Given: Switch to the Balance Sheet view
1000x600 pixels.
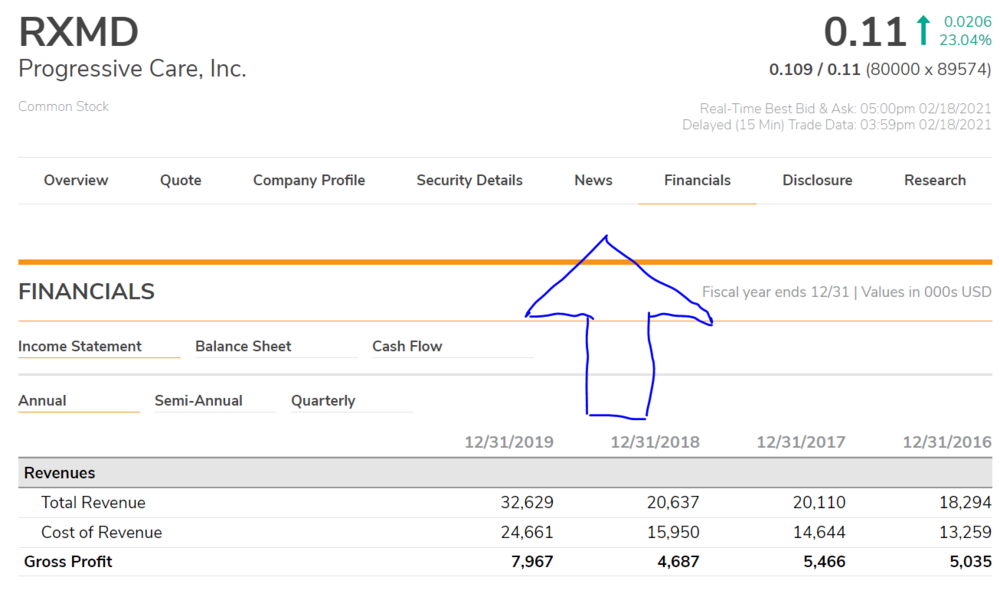Looking at the screenshot, I should [243, 347].
